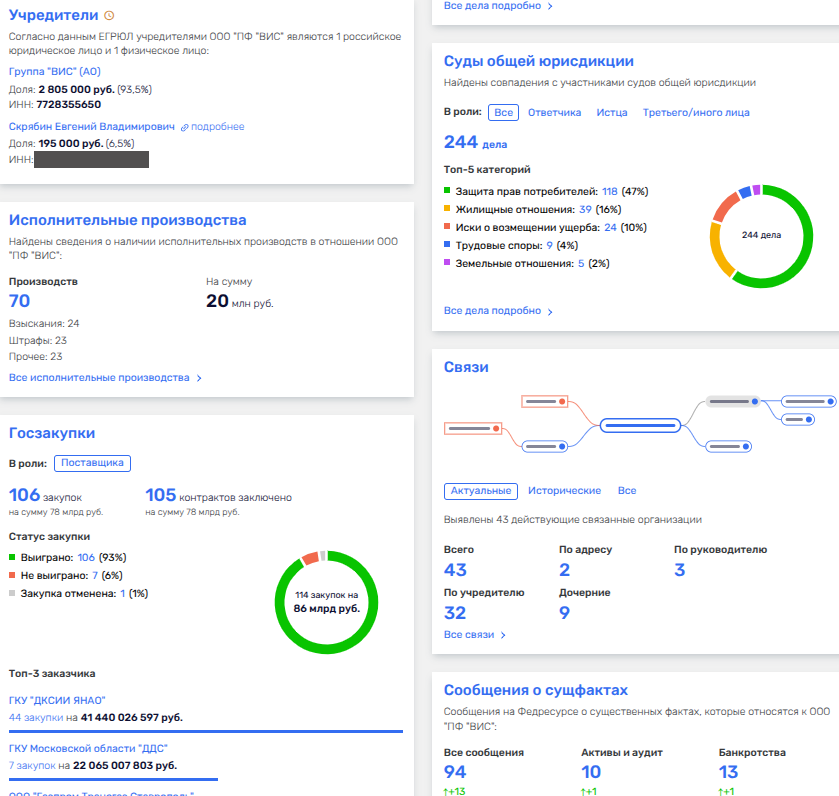Screen dimensions: 839x796
Task: Click the red Не выиграно legend square
Action: (x=12, y=575)
